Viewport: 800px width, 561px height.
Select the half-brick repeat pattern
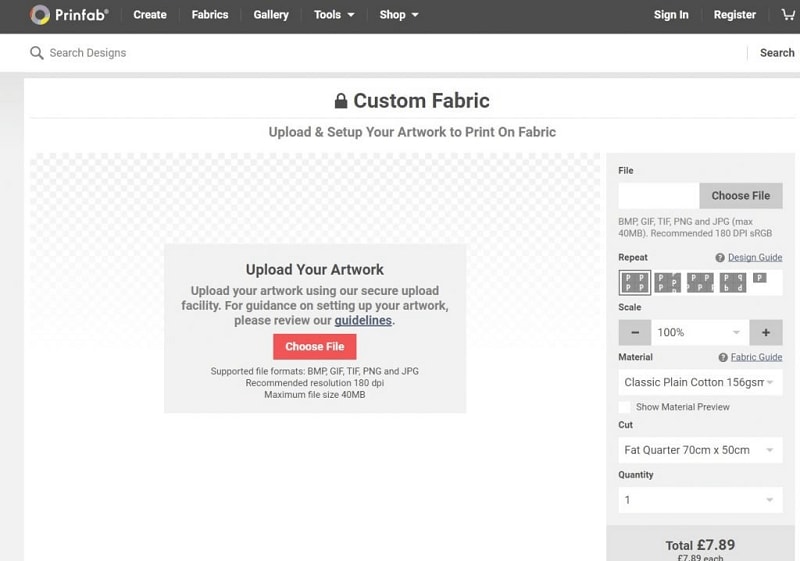[x=700, y=283]
